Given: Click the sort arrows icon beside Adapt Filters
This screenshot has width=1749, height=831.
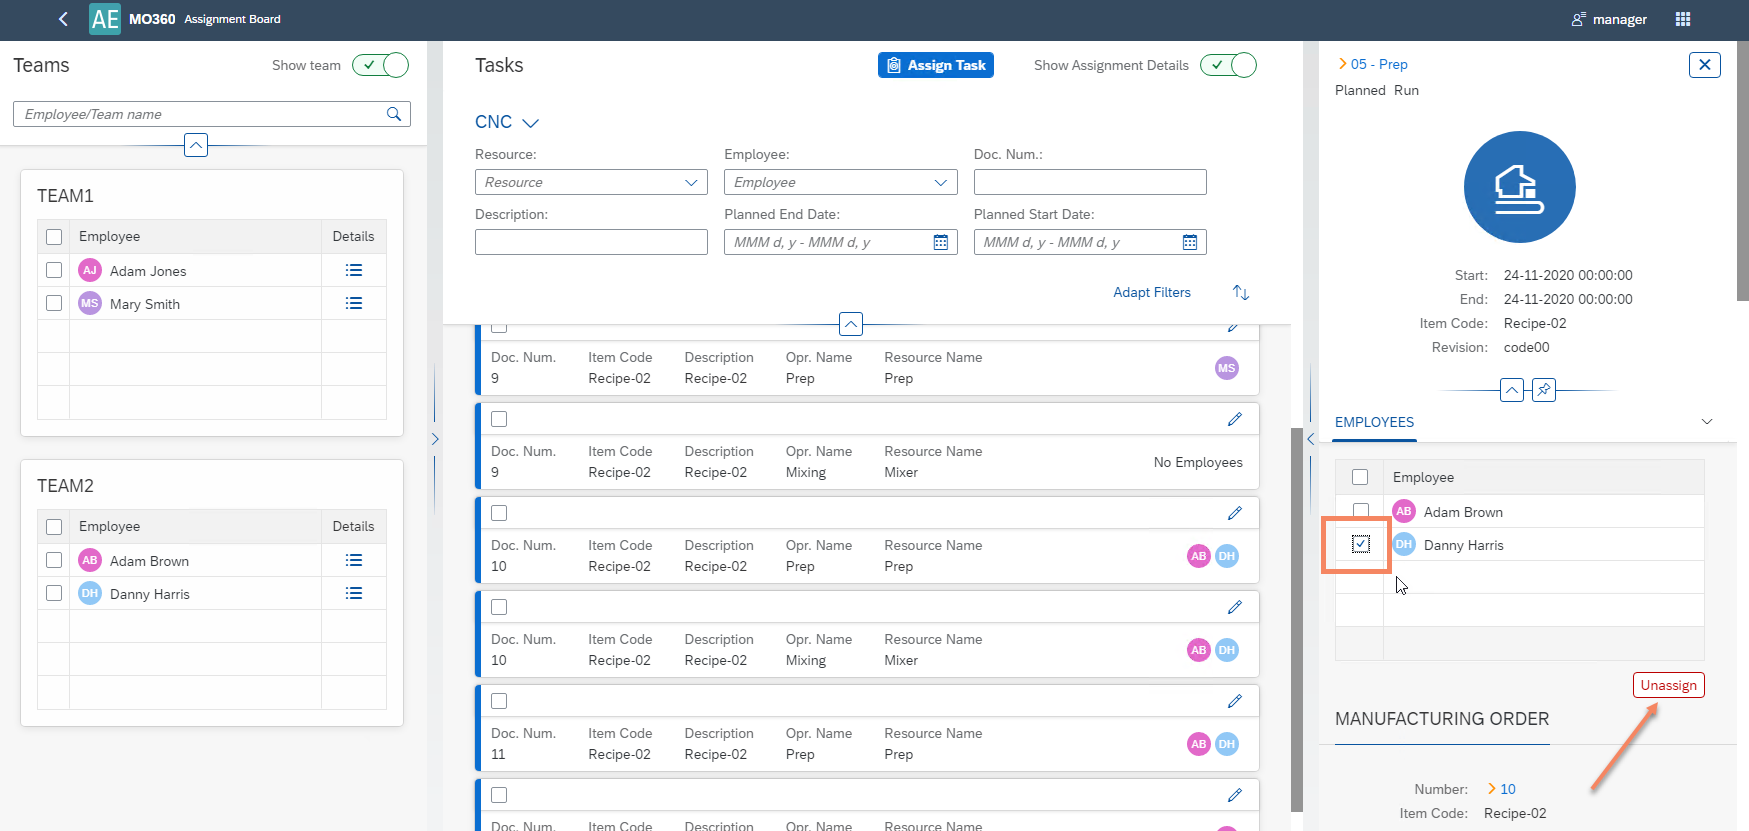Looking at the screenshot, I should [x=1241, y=293].
